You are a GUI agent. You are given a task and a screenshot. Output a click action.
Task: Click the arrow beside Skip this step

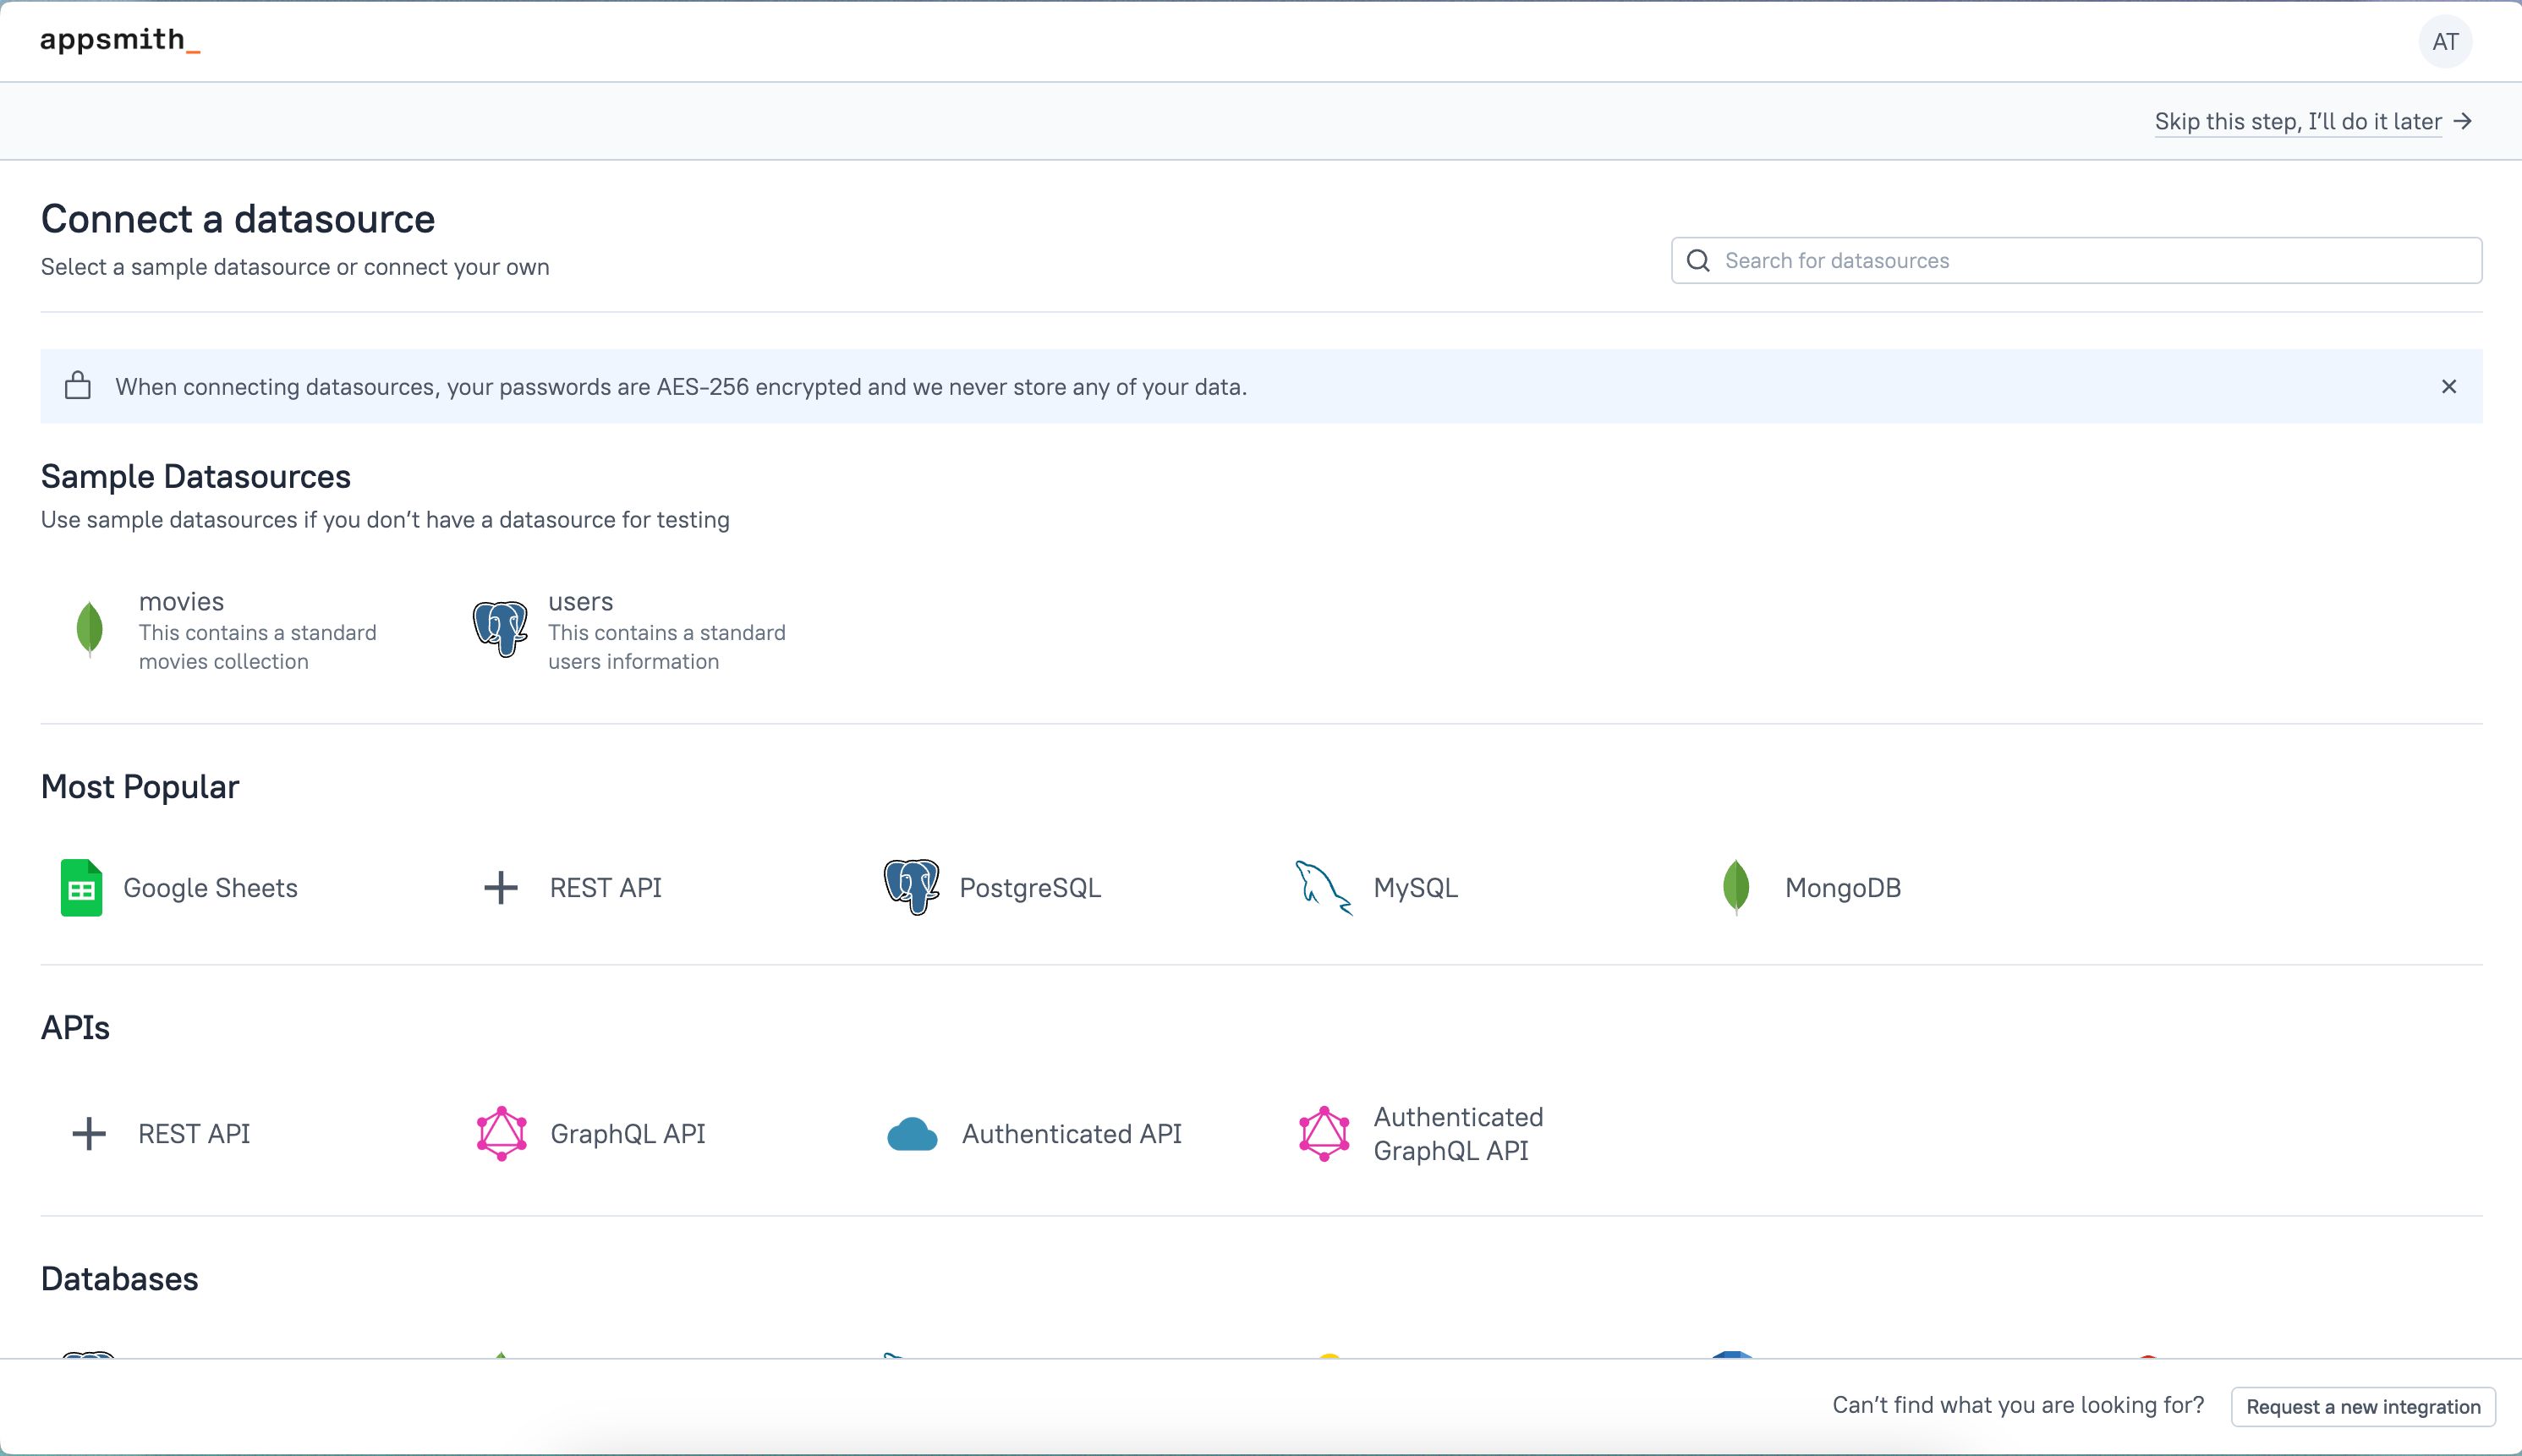coord(2463,121)
